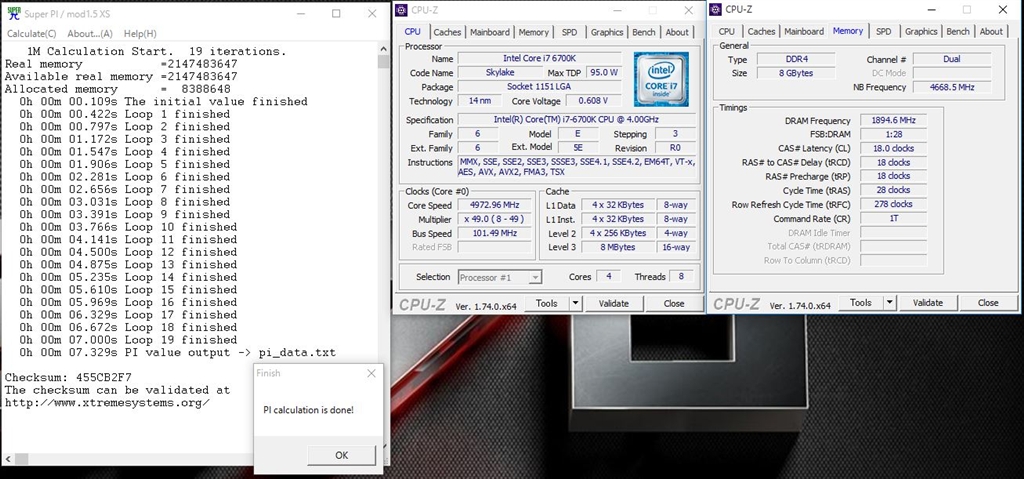
Task: Click the Package field Socket 1151 LGA
Action: [539, 87]
